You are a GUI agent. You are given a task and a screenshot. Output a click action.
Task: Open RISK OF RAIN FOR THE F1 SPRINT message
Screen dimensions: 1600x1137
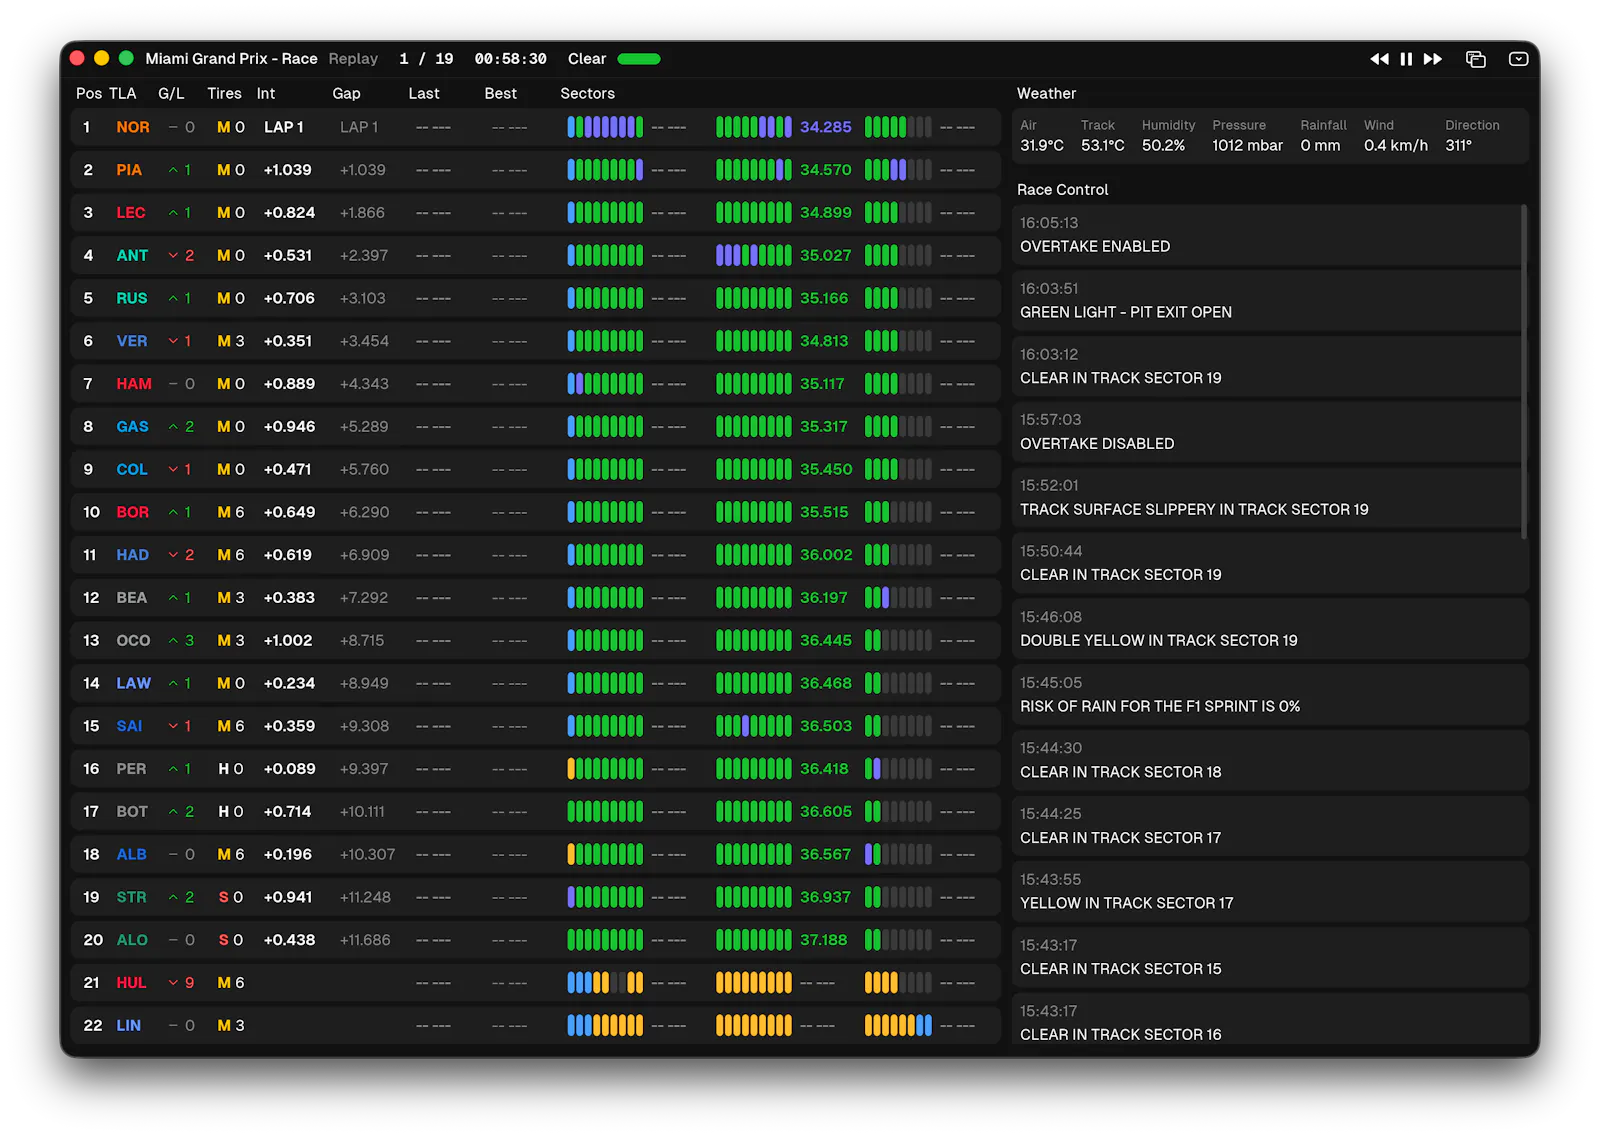(1268, 695)
